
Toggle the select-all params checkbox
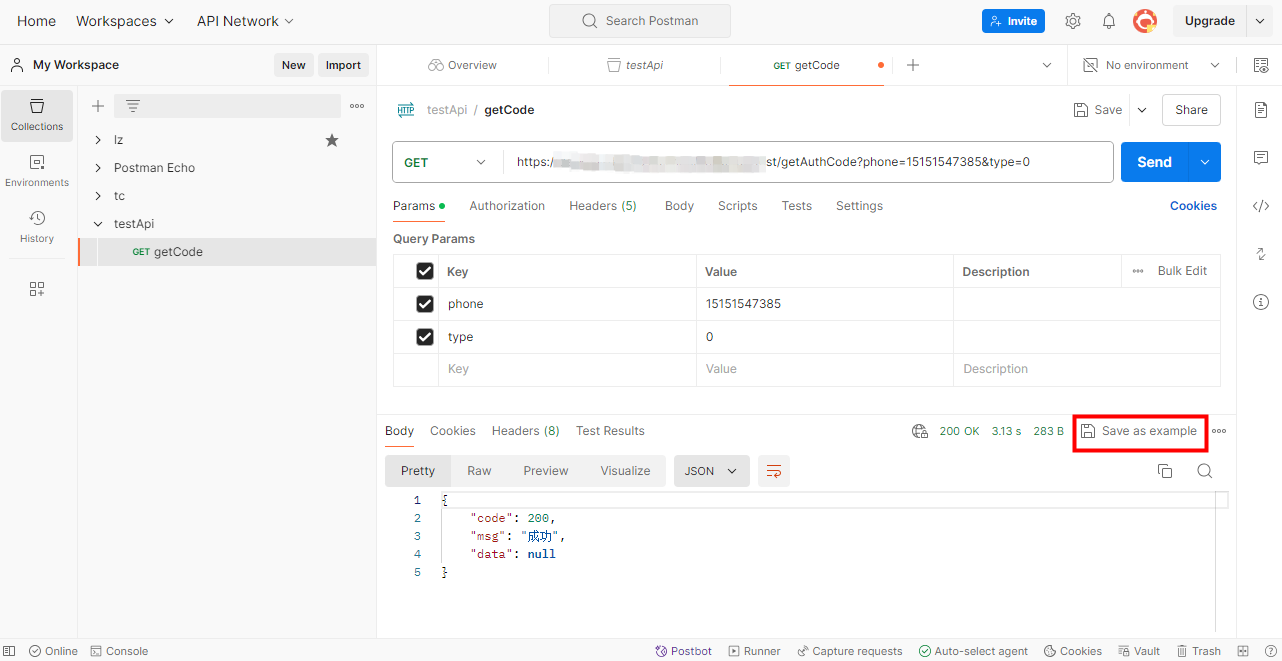click(425, 271)
